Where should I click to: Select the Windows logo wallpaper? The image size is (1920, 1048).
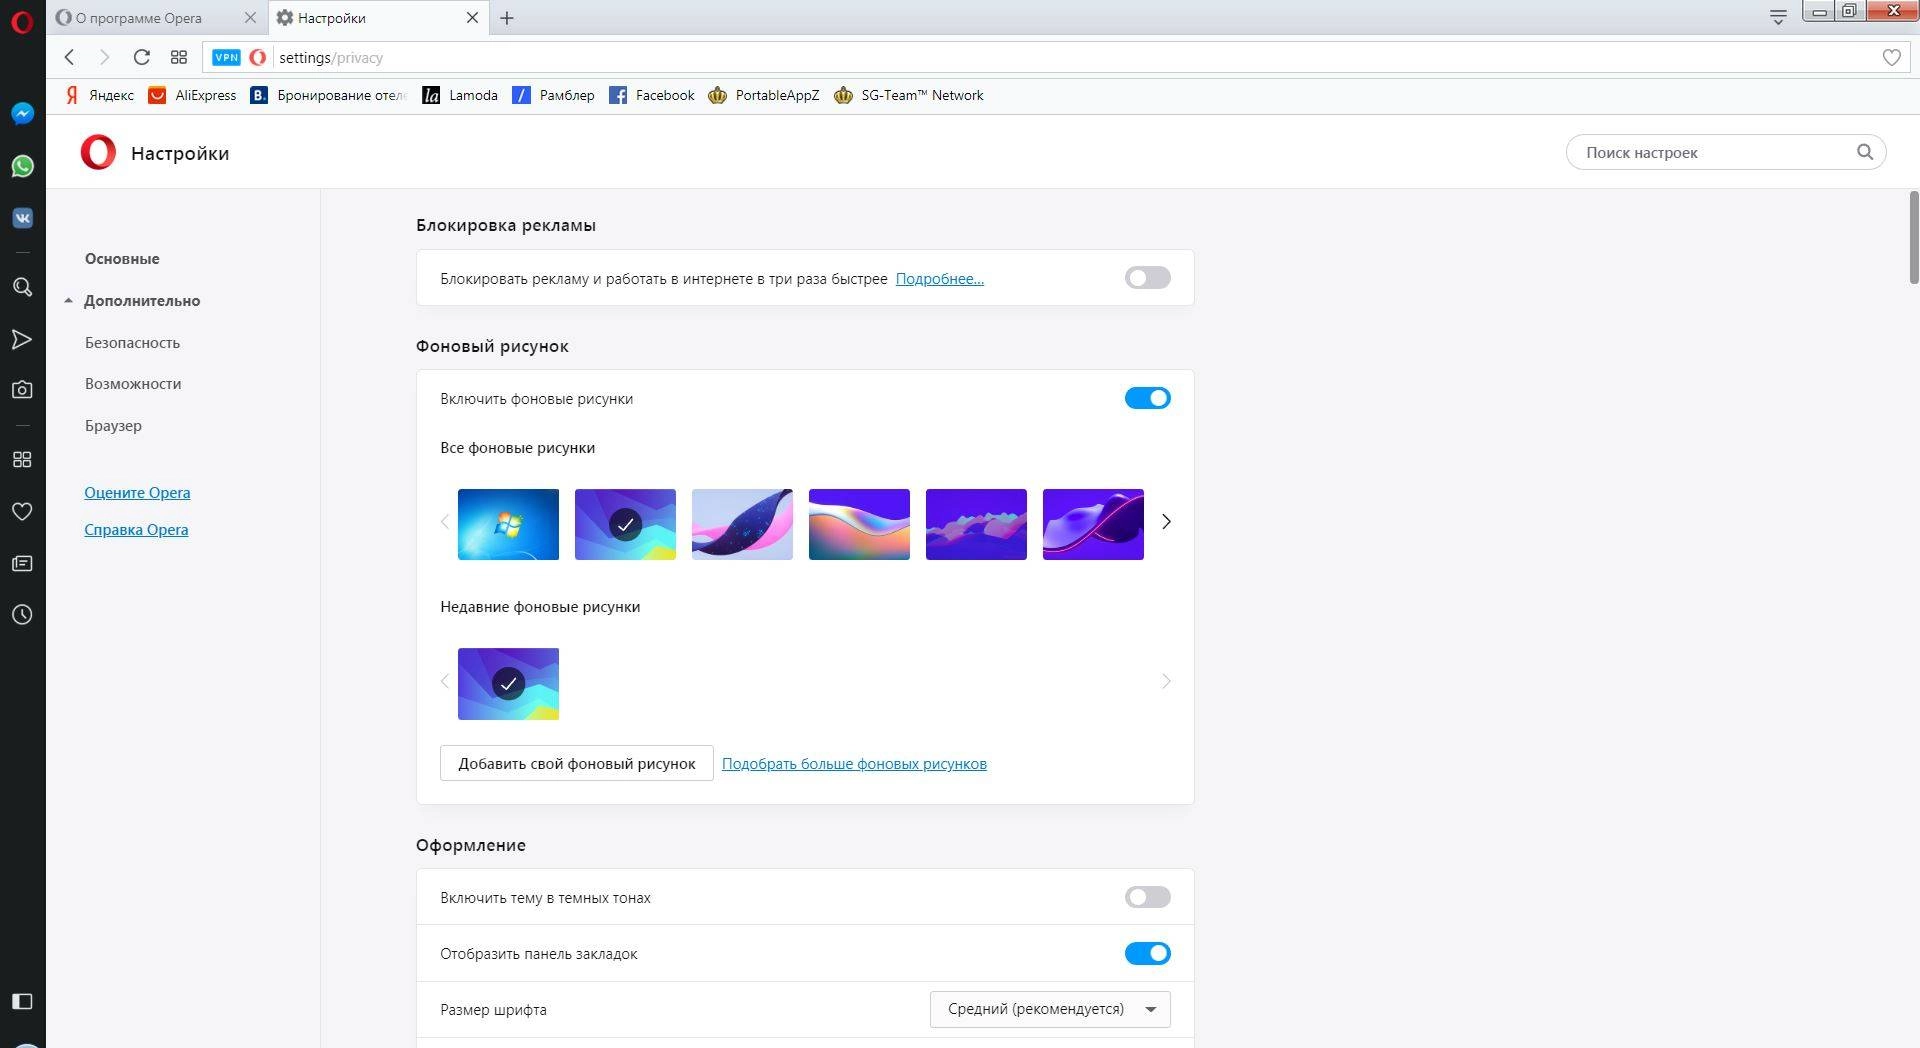(x=508, y=524)
